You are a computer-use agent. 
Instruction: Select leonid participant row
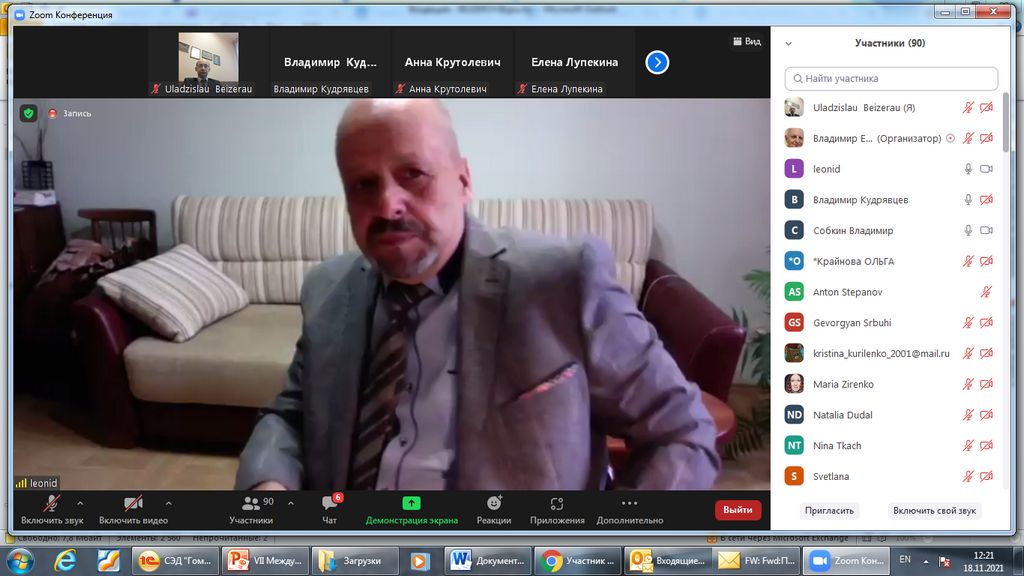(891, 169)
